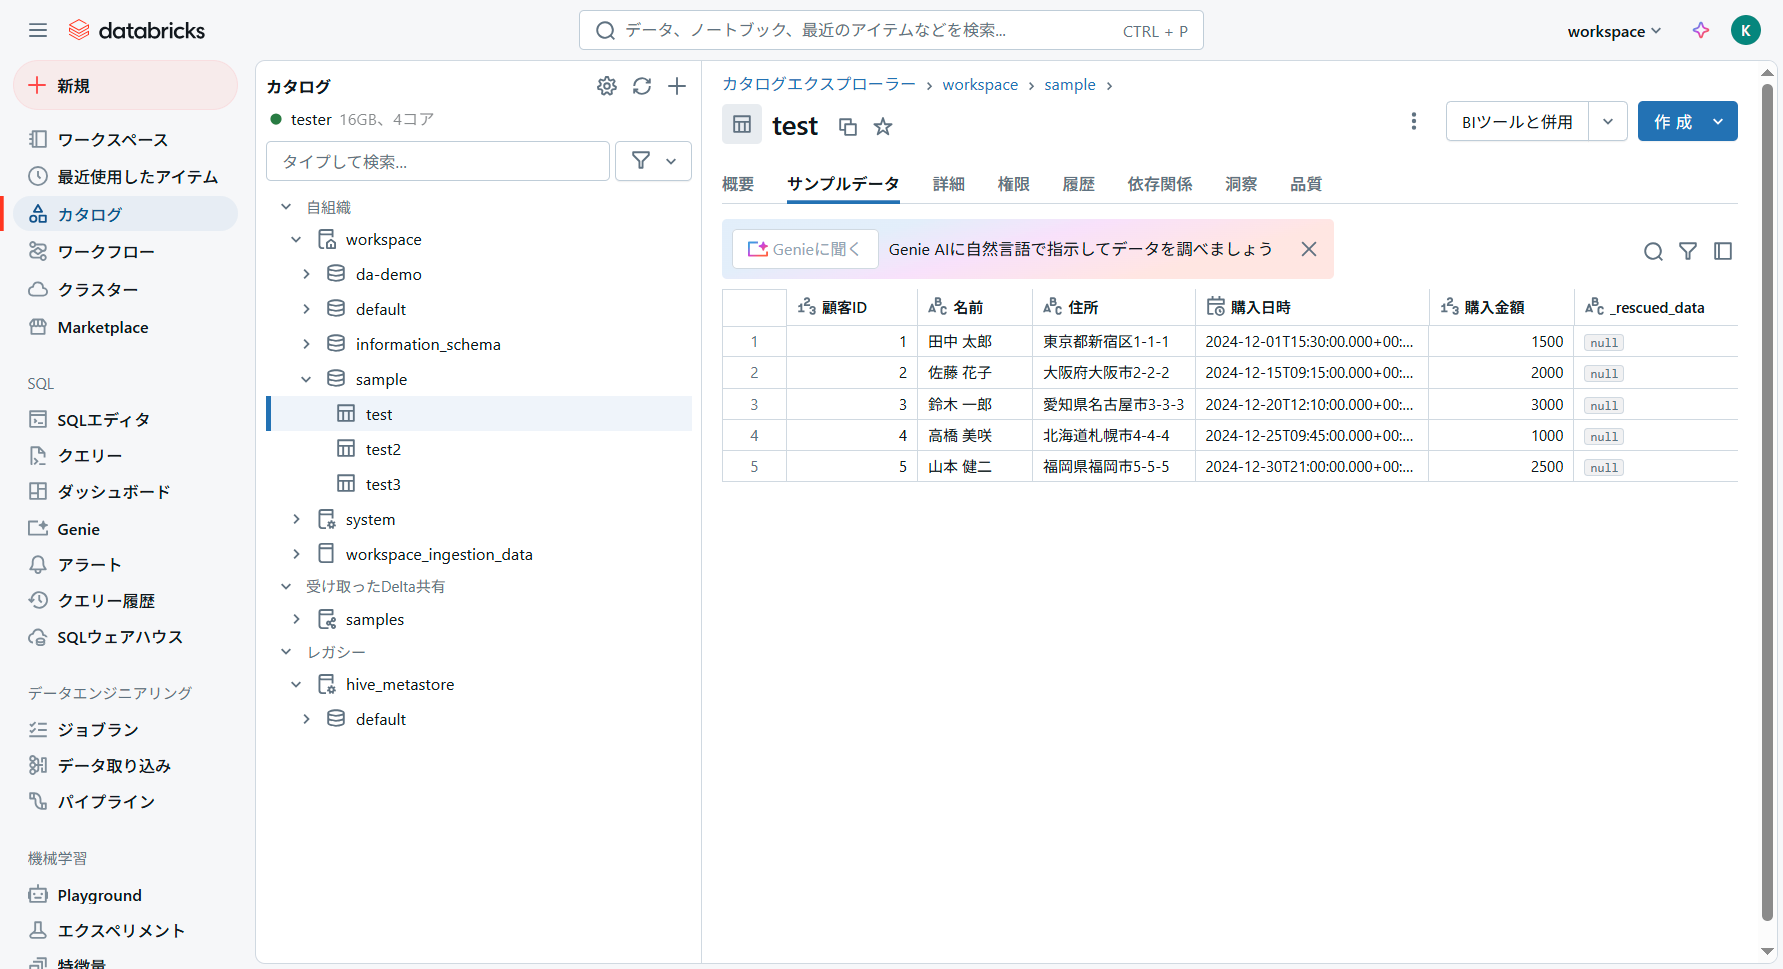Open Marketplace in sidebar
Viewport: 1783px width, 969px height.
[125, 327]
